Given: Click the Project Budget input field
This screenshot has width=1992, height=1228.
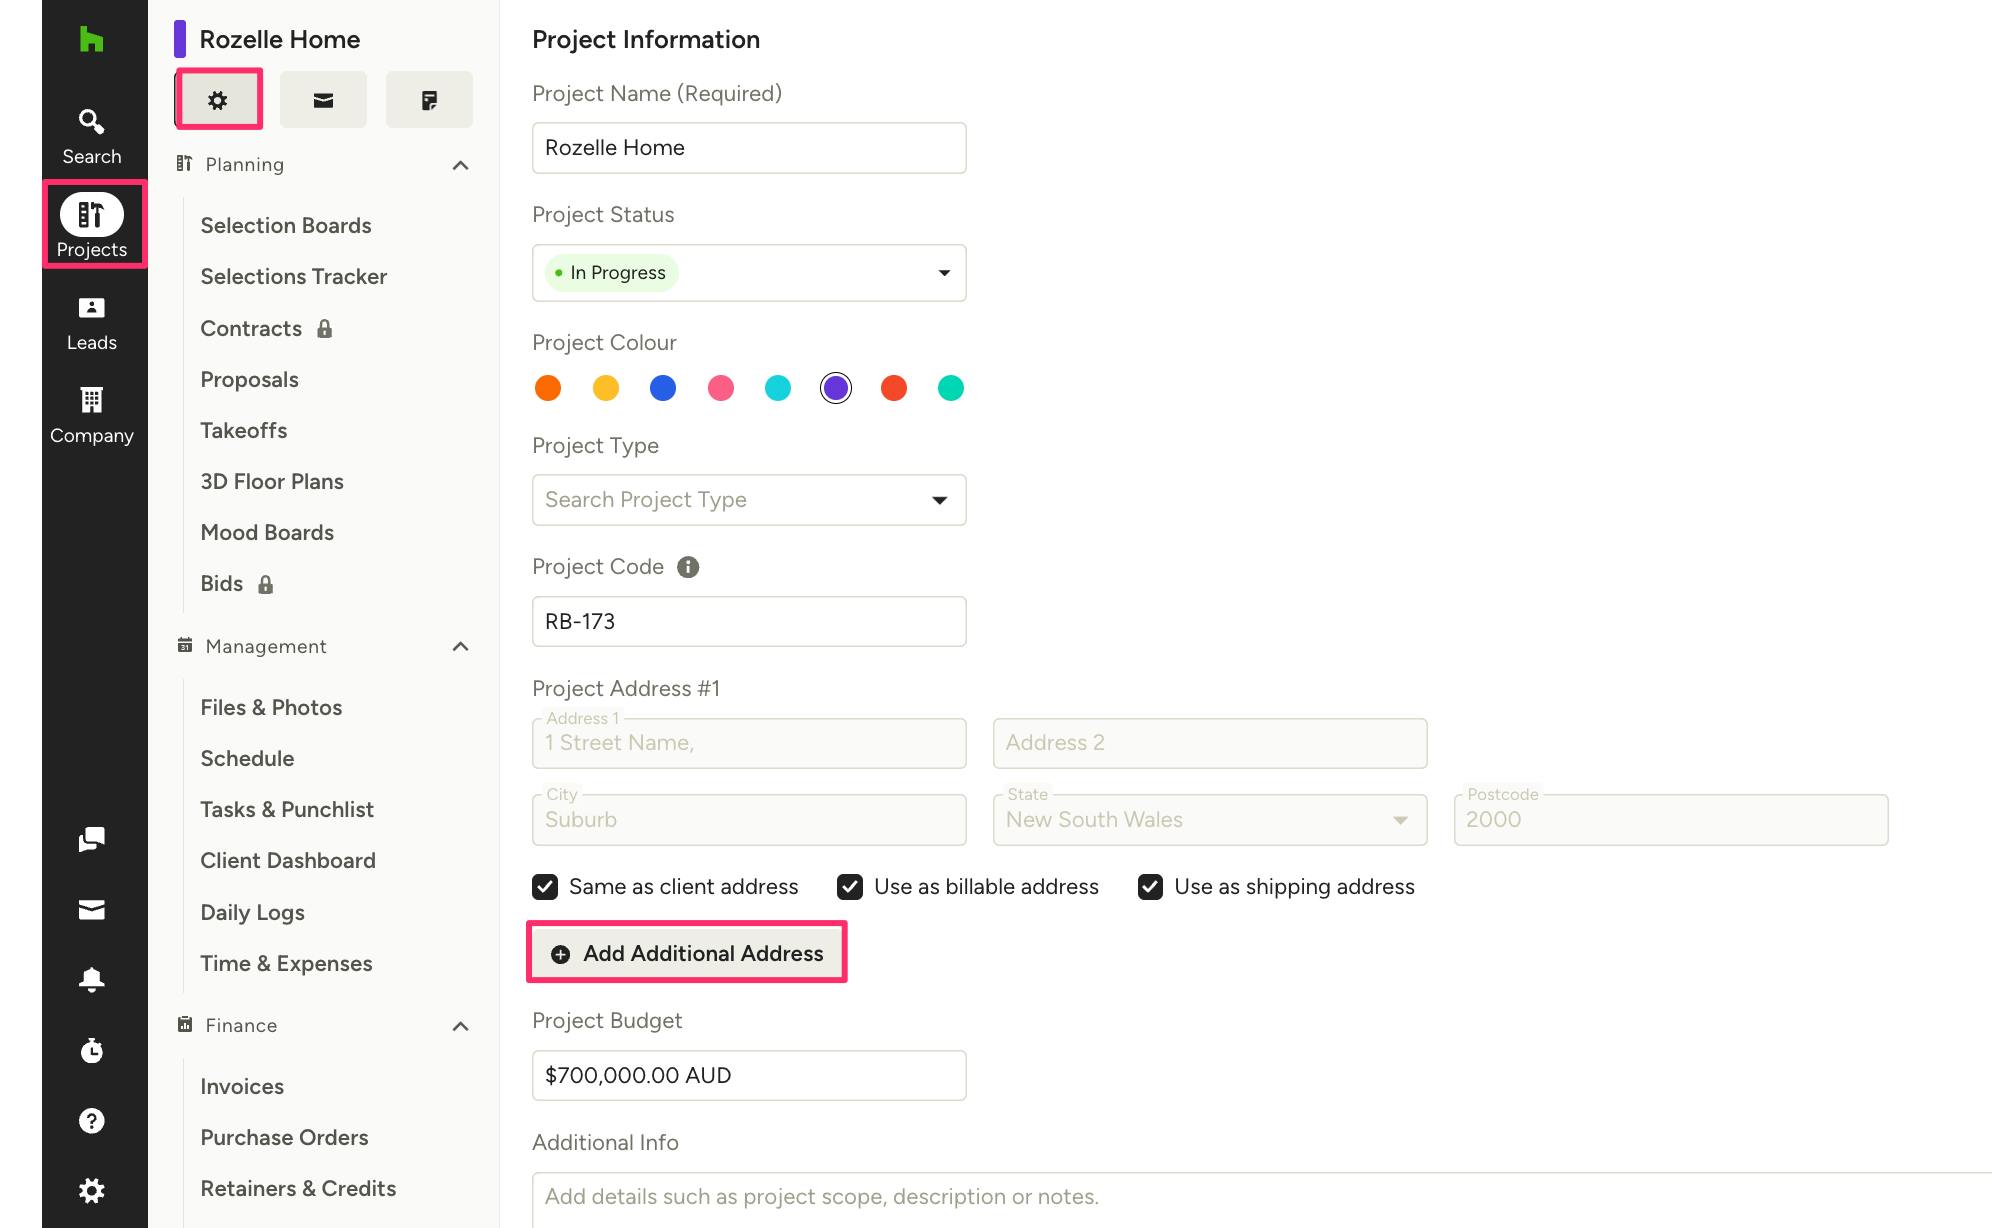Looking at the screenshot, I should 749,1076.
